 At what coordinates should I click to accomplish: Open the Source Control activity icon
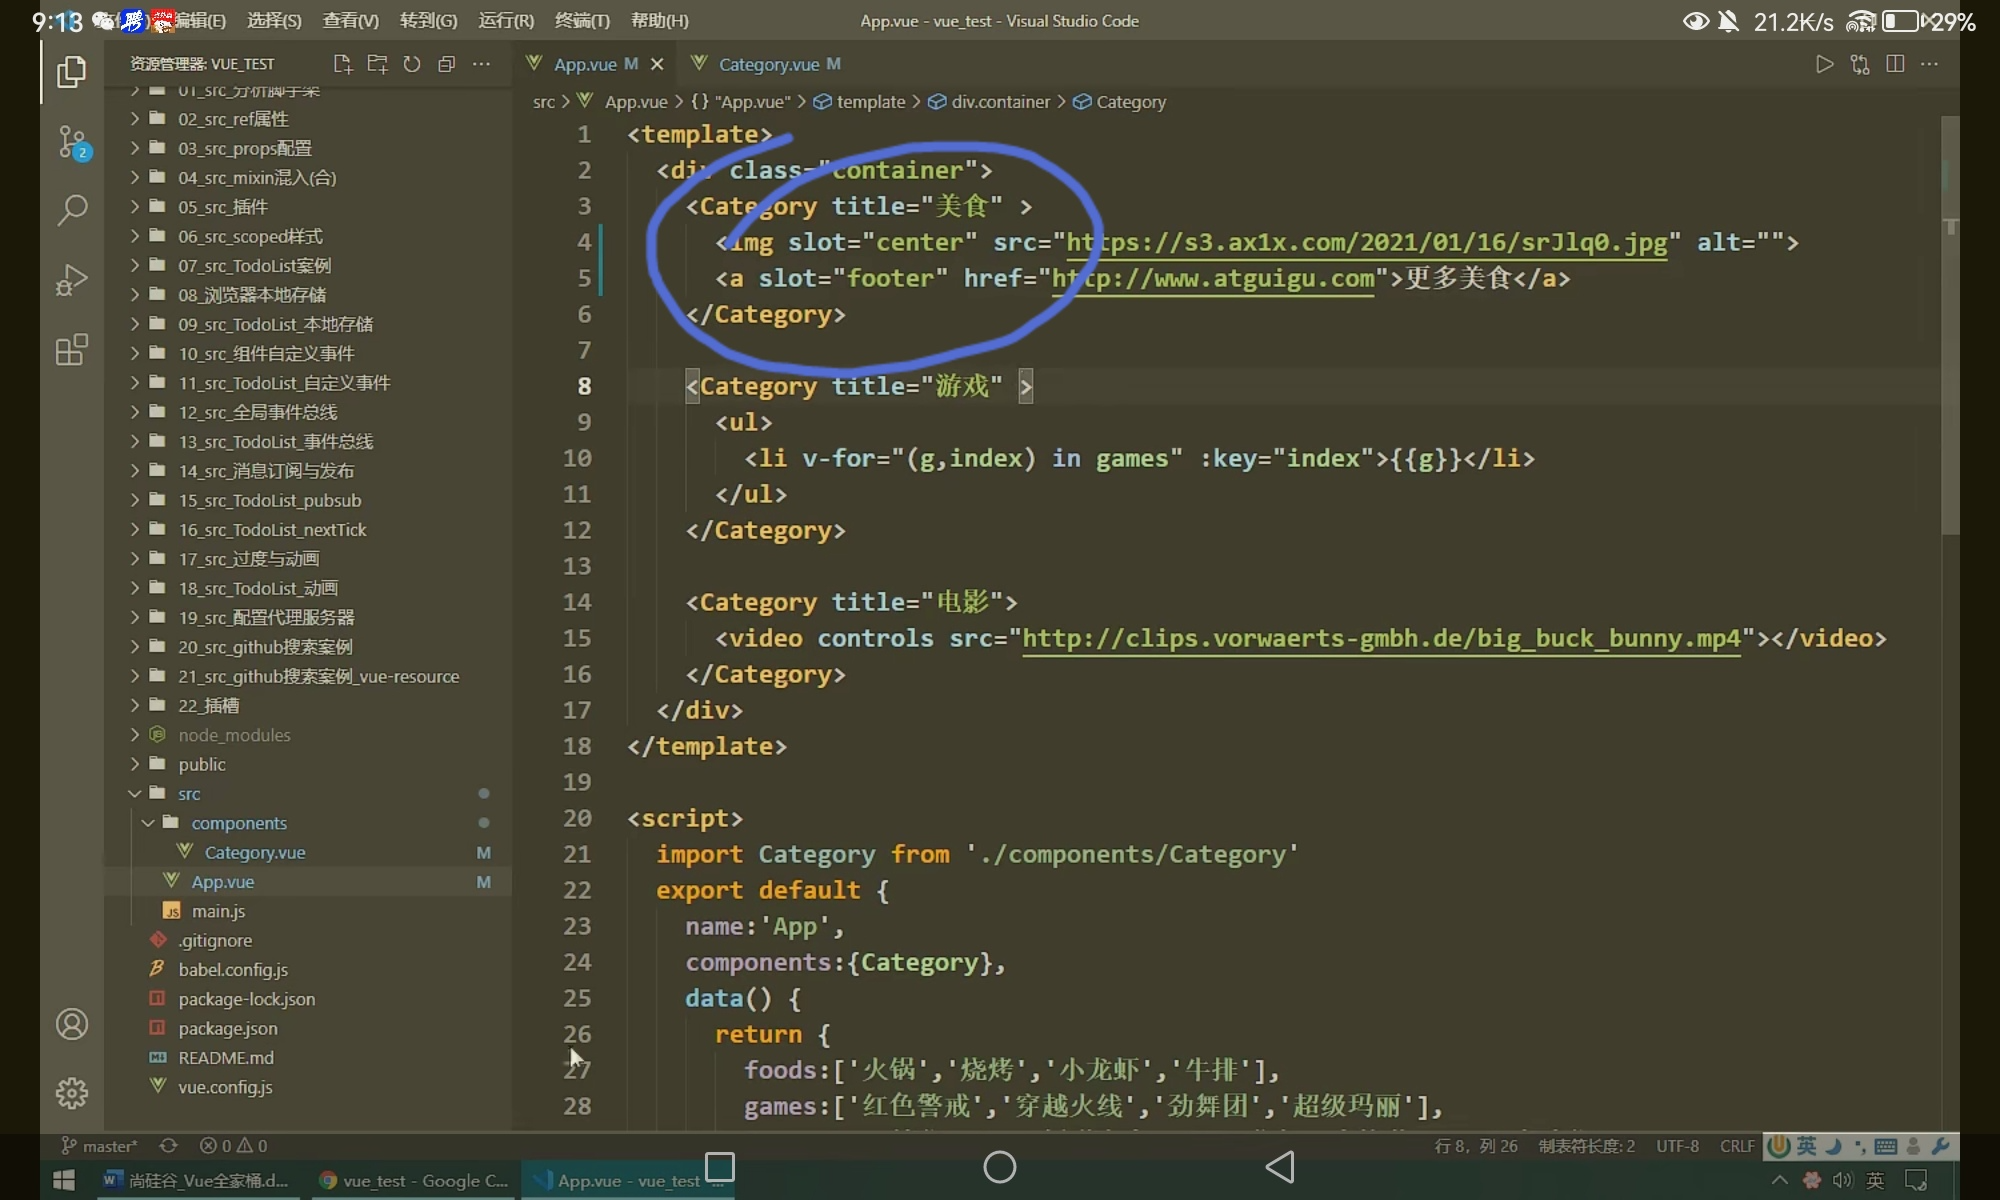click(x=72, y=142)
